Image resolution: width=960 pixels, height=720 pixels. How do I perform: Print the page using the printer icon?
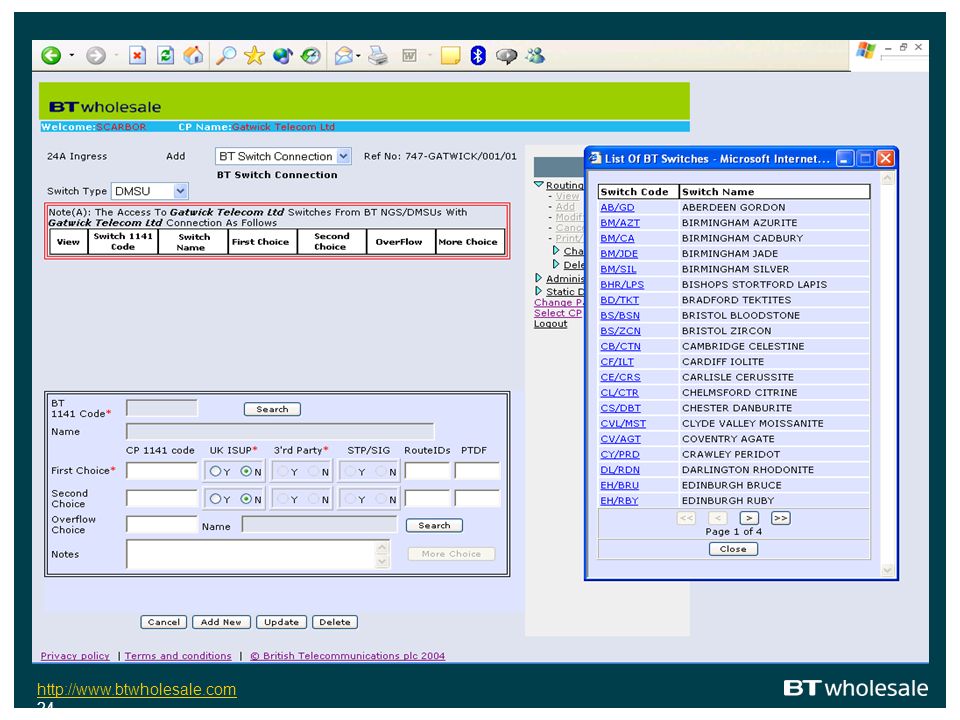click(378, 56)
